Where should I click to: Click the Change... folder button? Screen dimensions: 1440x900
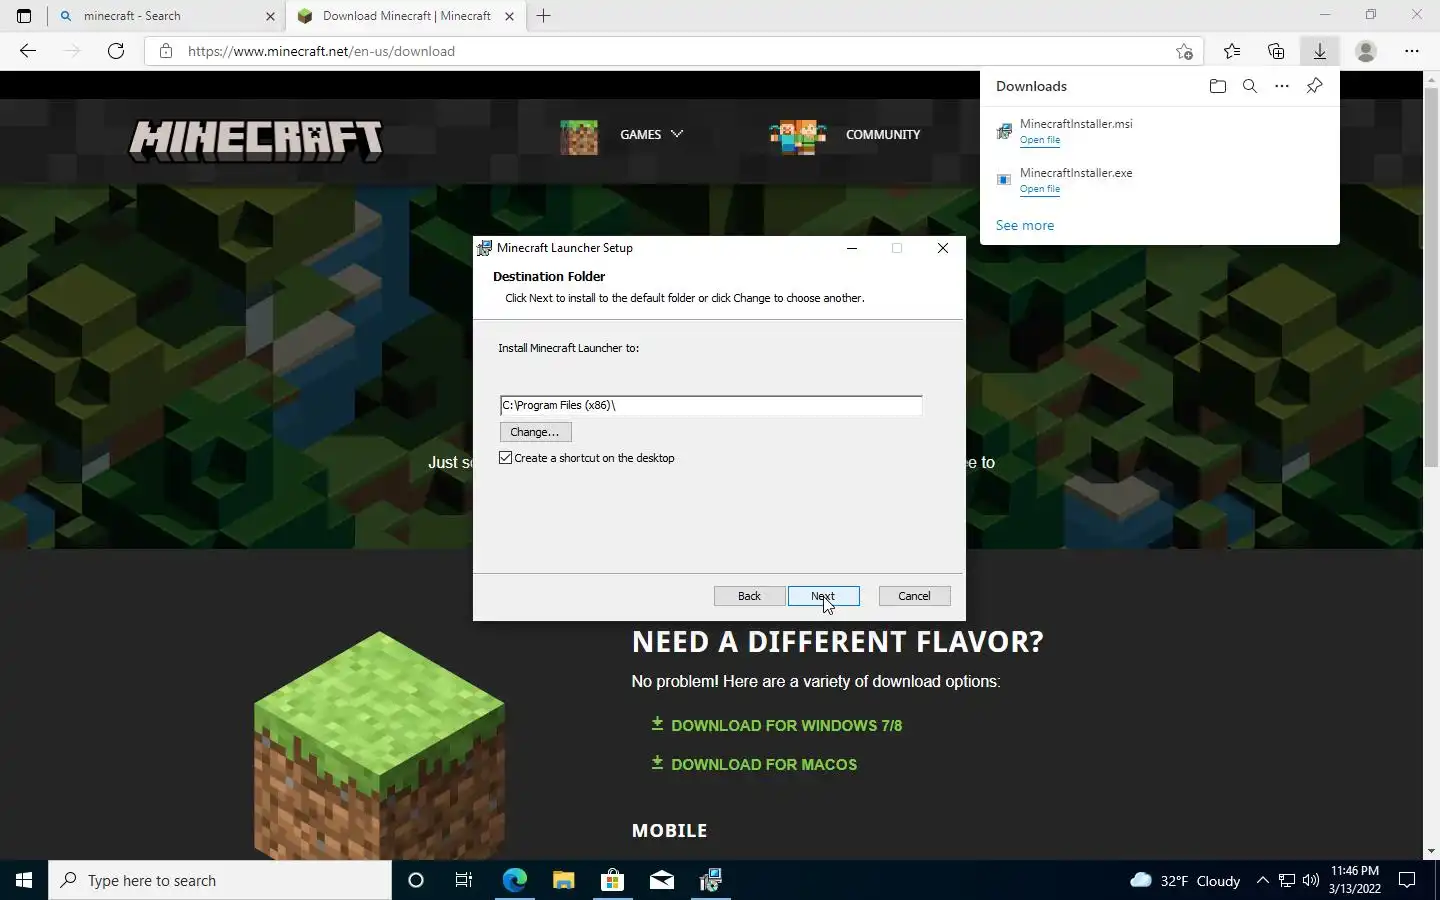pos(535,432)
